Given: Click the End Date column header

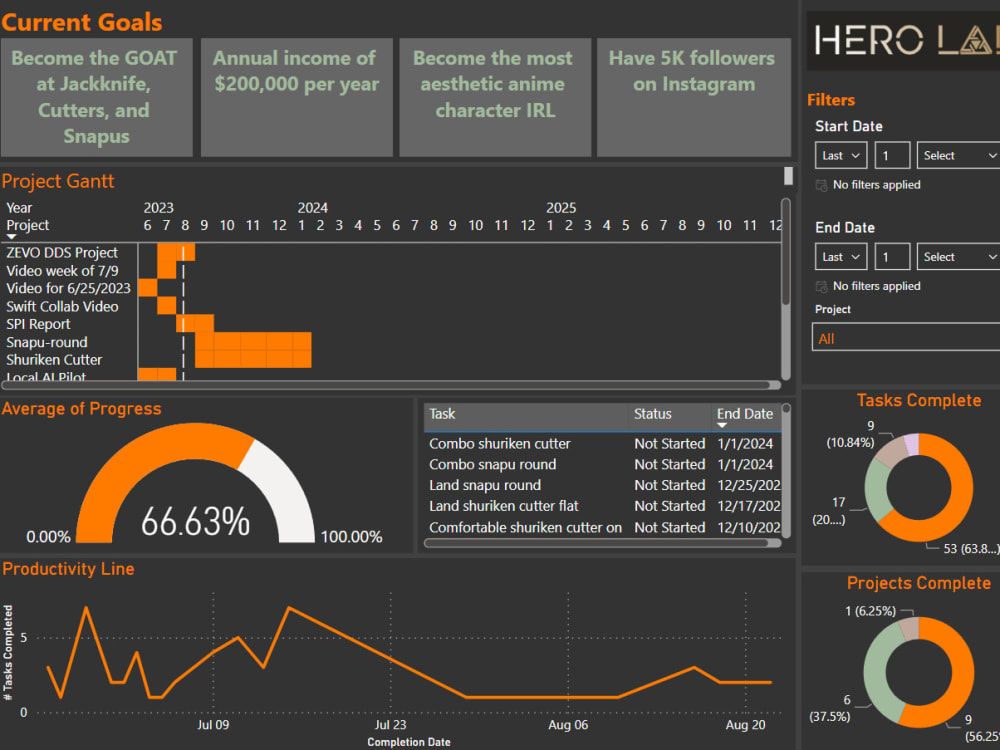Looking at the screenshot, I should pyautogui.click(x=745, y=414).
